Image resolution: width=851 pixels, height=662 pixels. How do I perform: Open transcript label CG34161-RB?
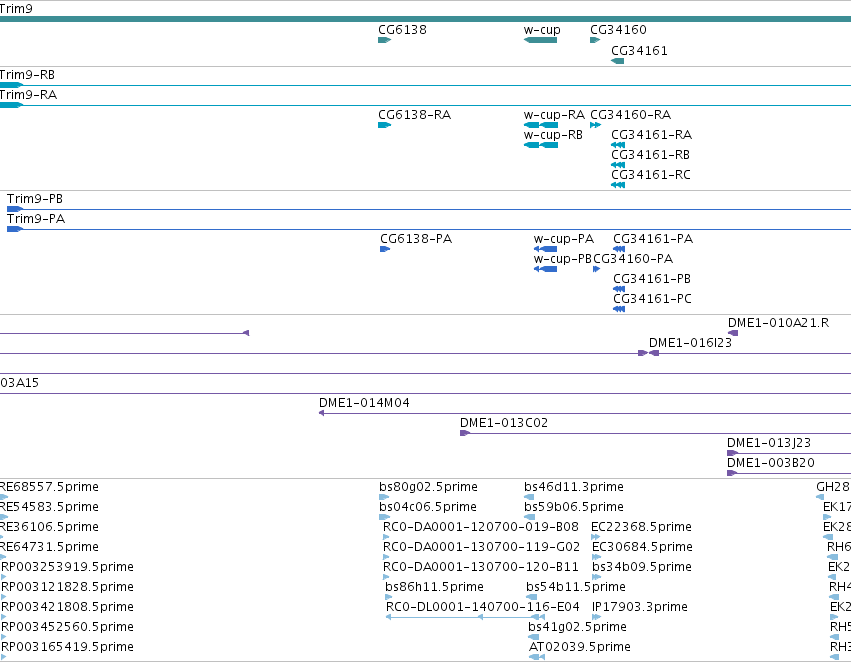(x=651, y=155)
